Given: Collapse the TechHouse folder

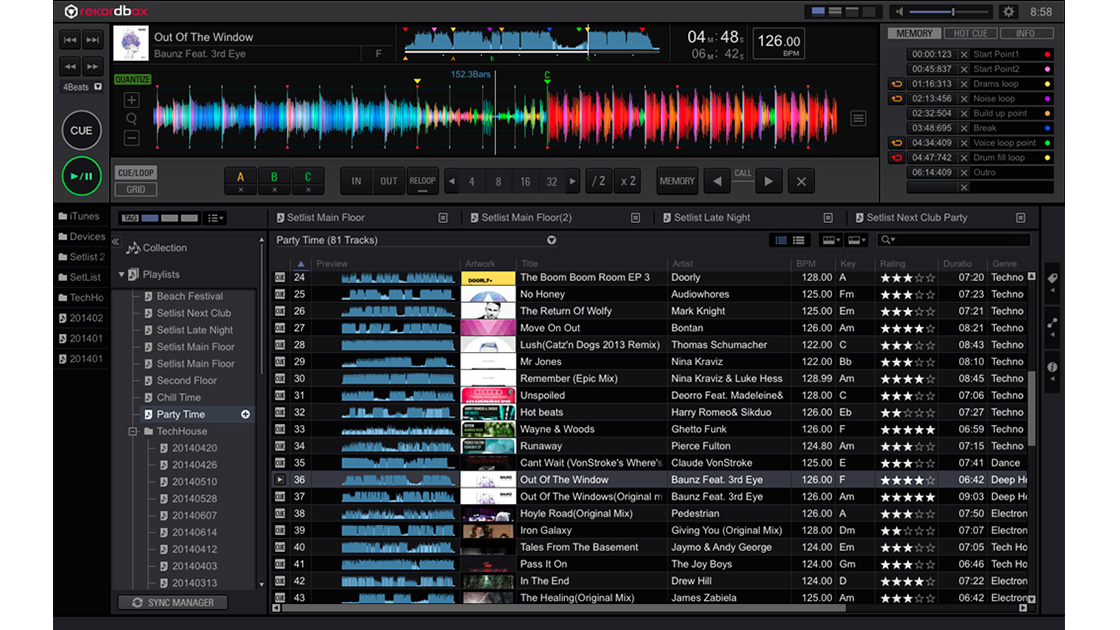Looking at the screenshot, I should [133, 431].
